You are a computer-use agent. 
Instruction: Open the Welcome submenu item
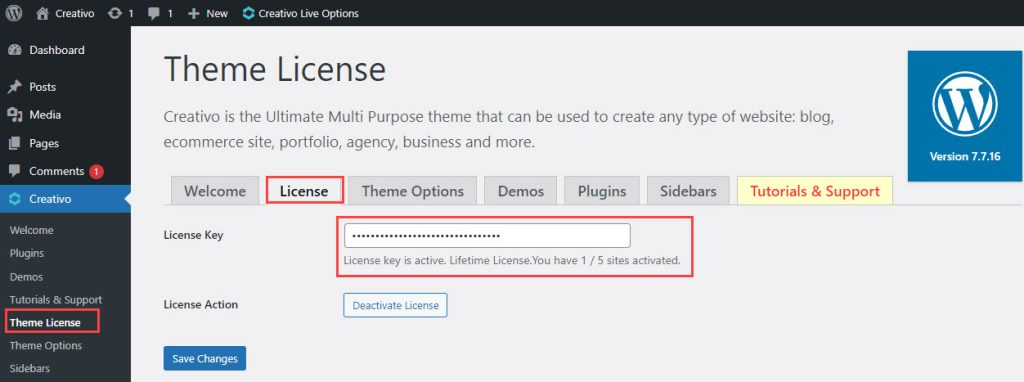point(31,230)
